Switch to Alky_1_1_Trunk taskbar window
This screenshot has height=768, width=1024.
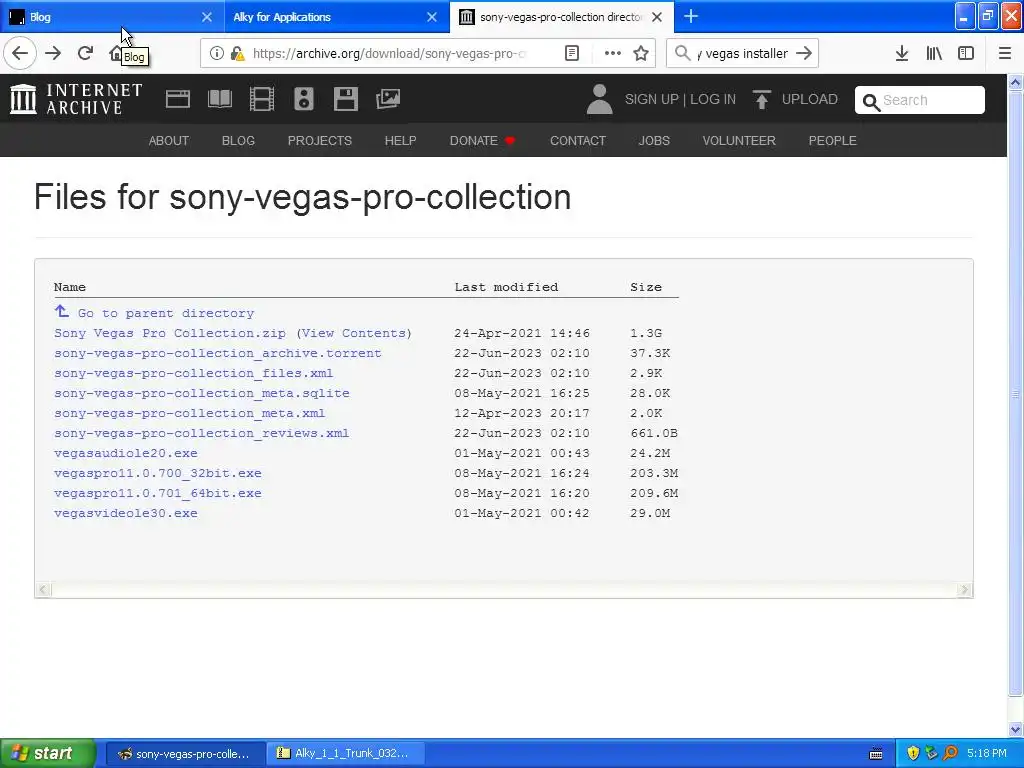click(345, 754)
